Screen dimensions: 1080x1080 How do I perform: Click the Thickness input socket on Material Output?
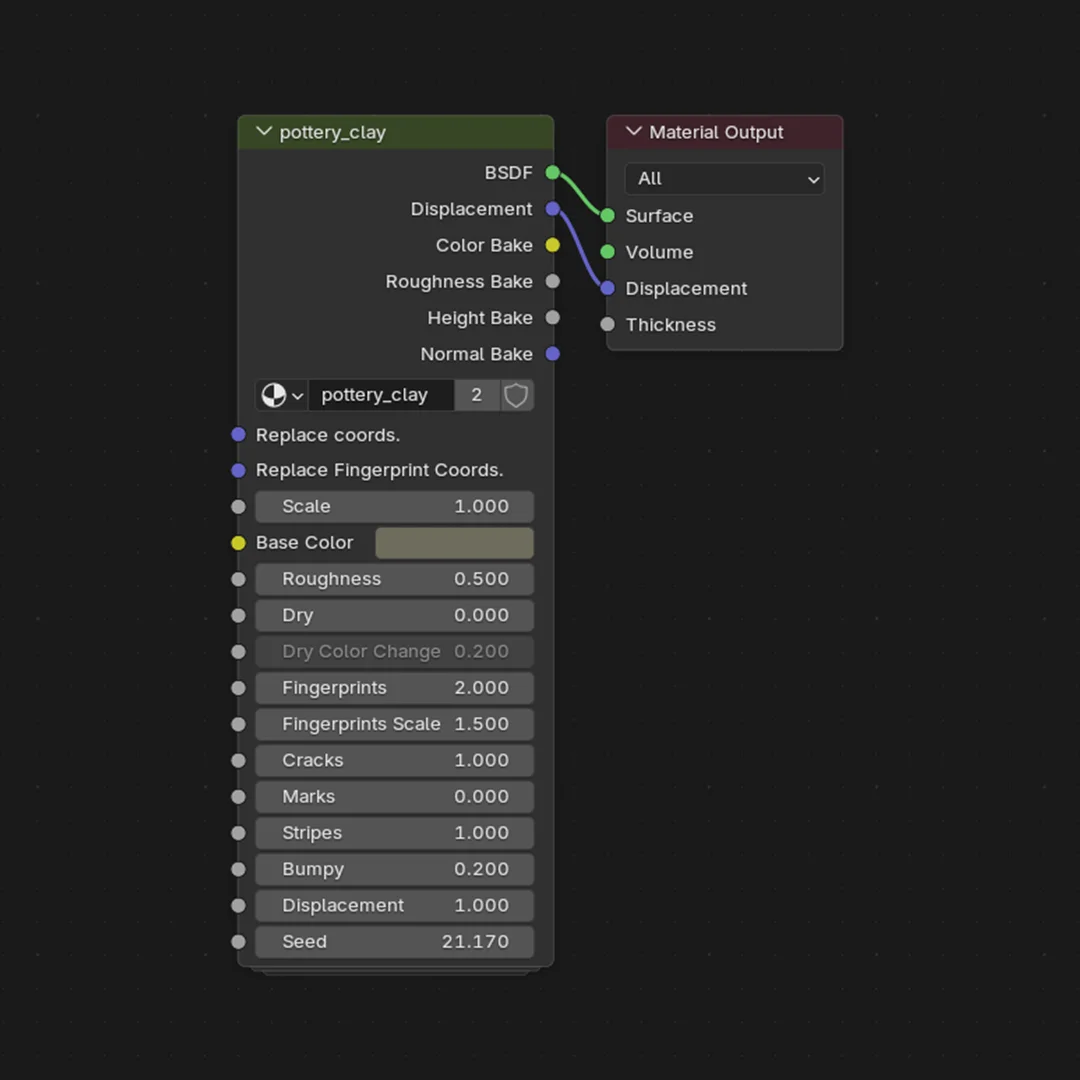click(607, 324)
